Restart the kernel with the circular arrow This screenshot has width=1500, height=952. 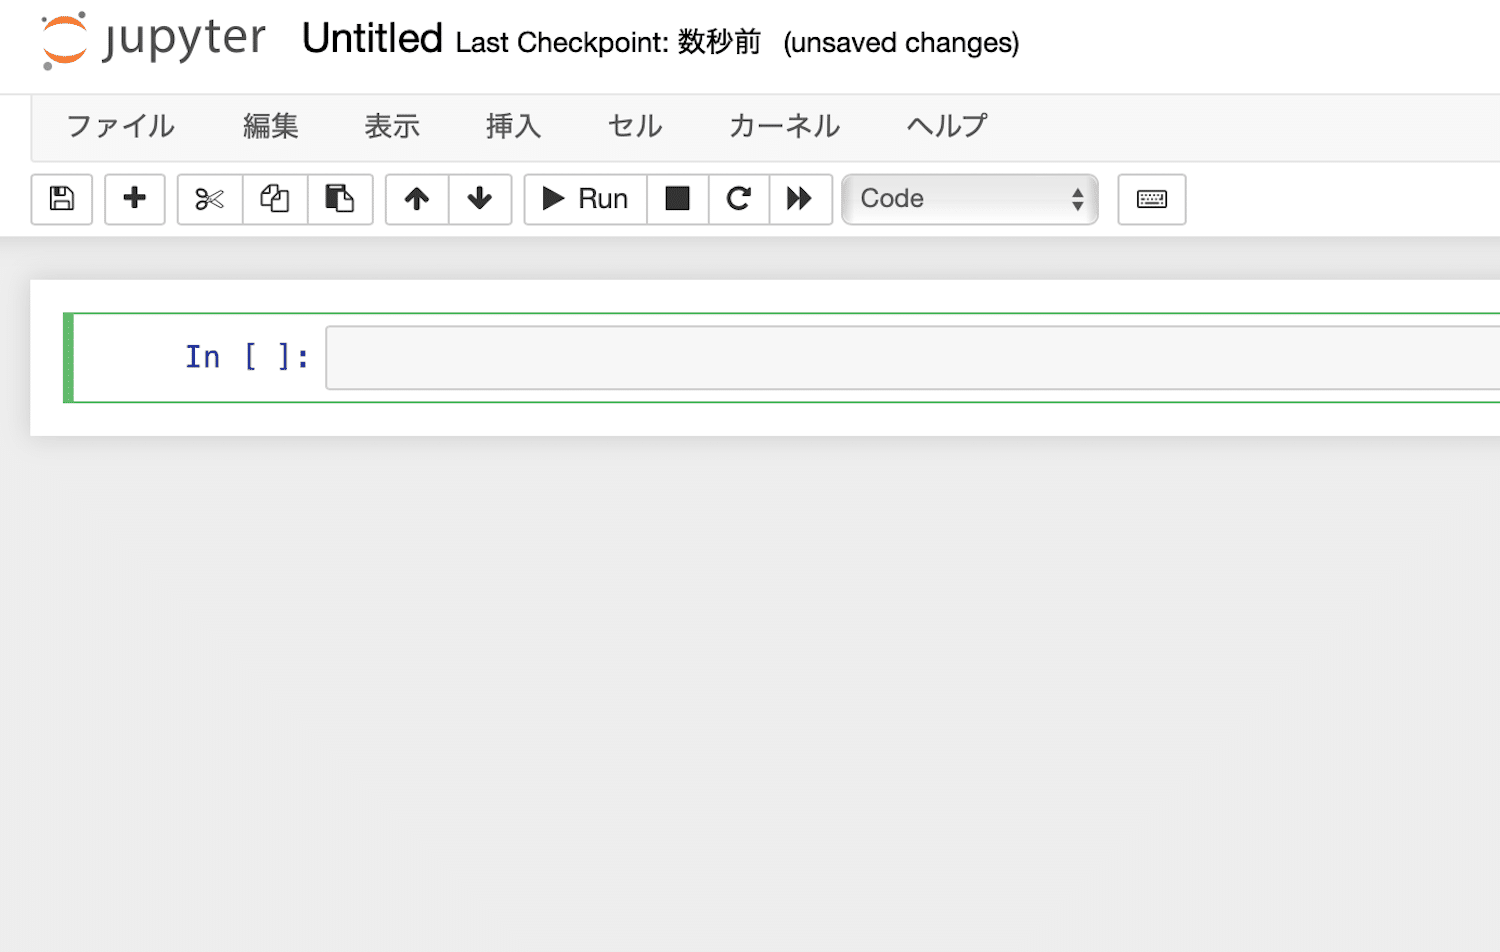(739, 199)
